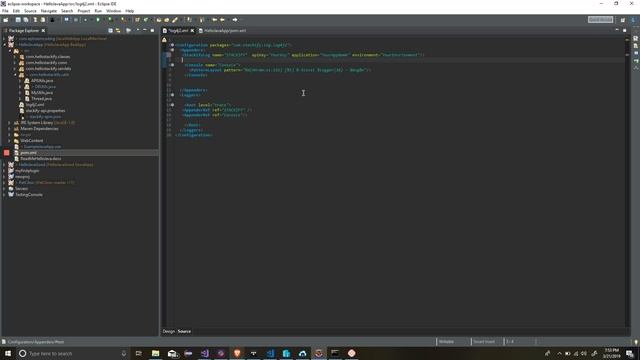Viewport: 640px width, 360px height.
Task: Click the Save All toolbar icon
Action: pos(26,20)
